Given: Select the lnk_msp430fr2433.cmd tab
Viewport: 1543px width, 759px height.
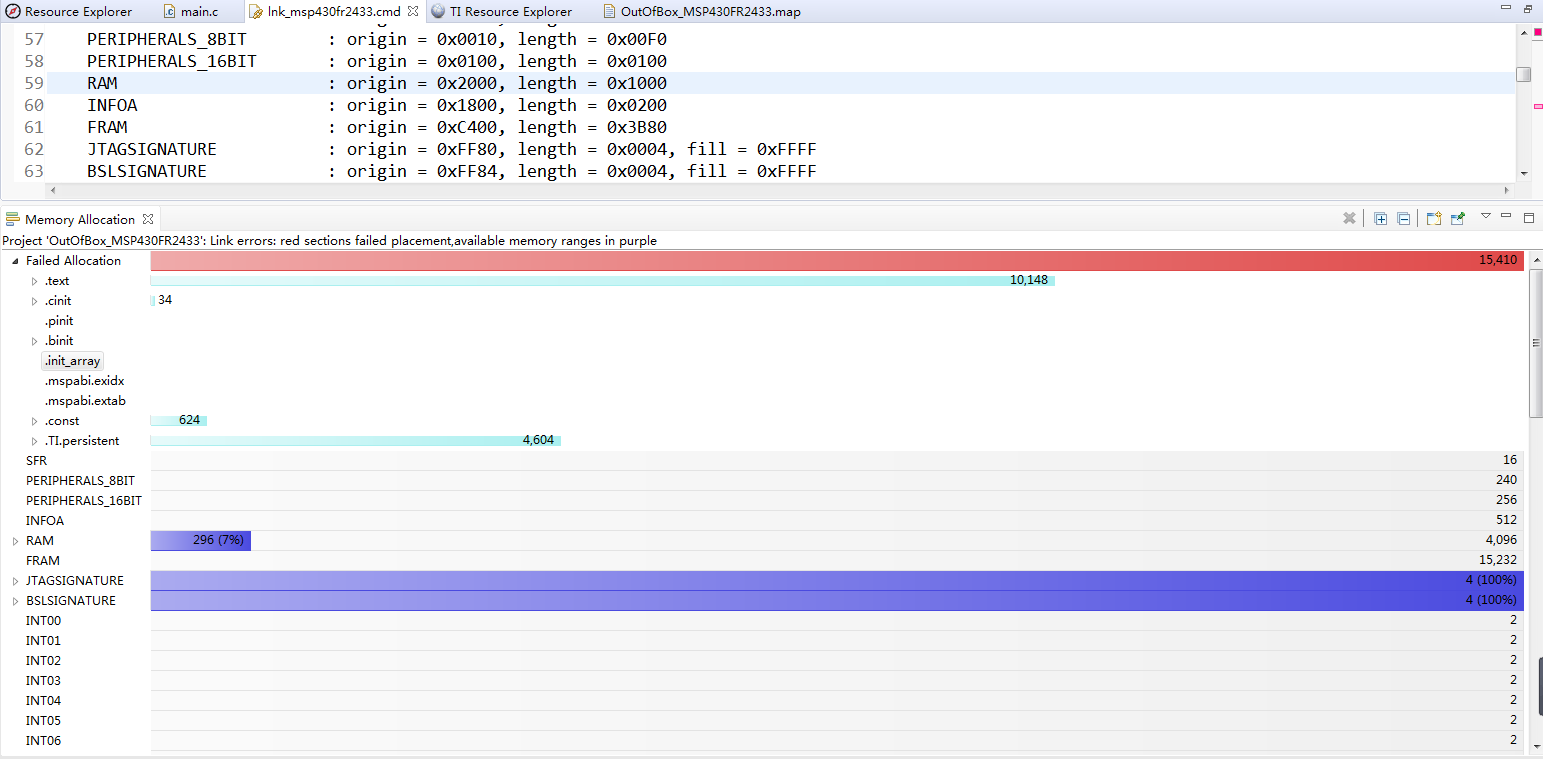Looking at the screenshot, I should [x=334, y=12].
